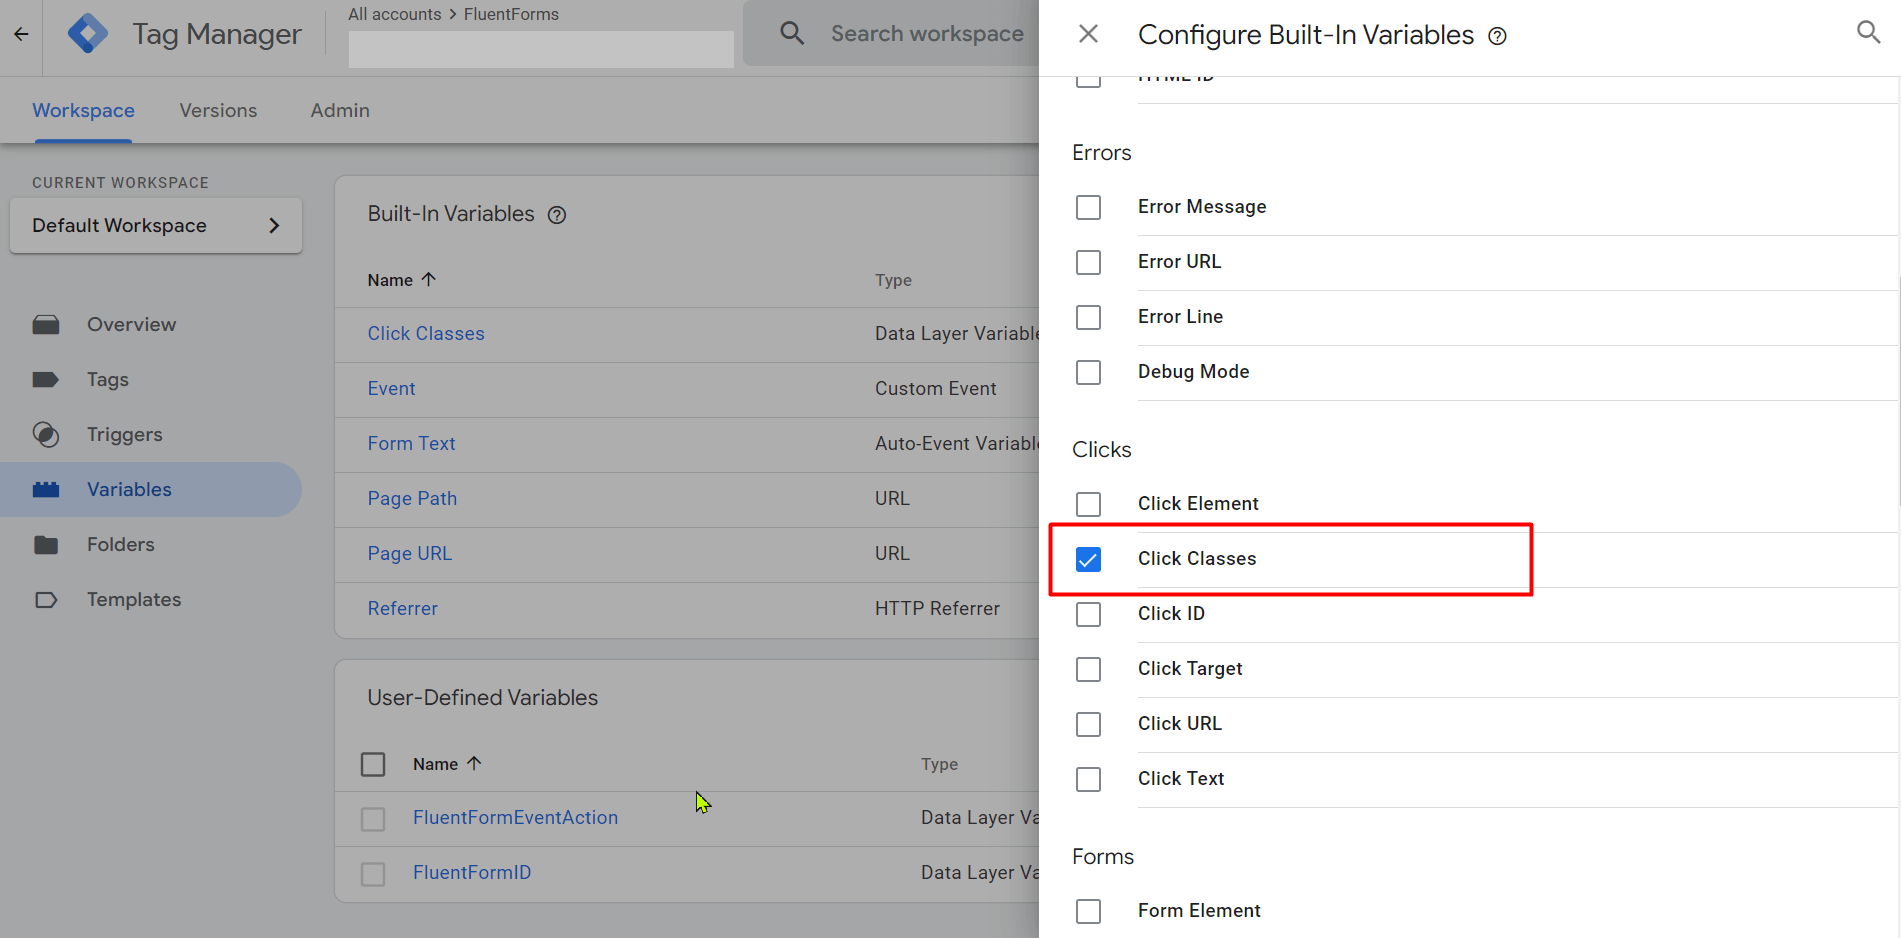Enable the Debug Mode checkbox

tap(1088, 372)
